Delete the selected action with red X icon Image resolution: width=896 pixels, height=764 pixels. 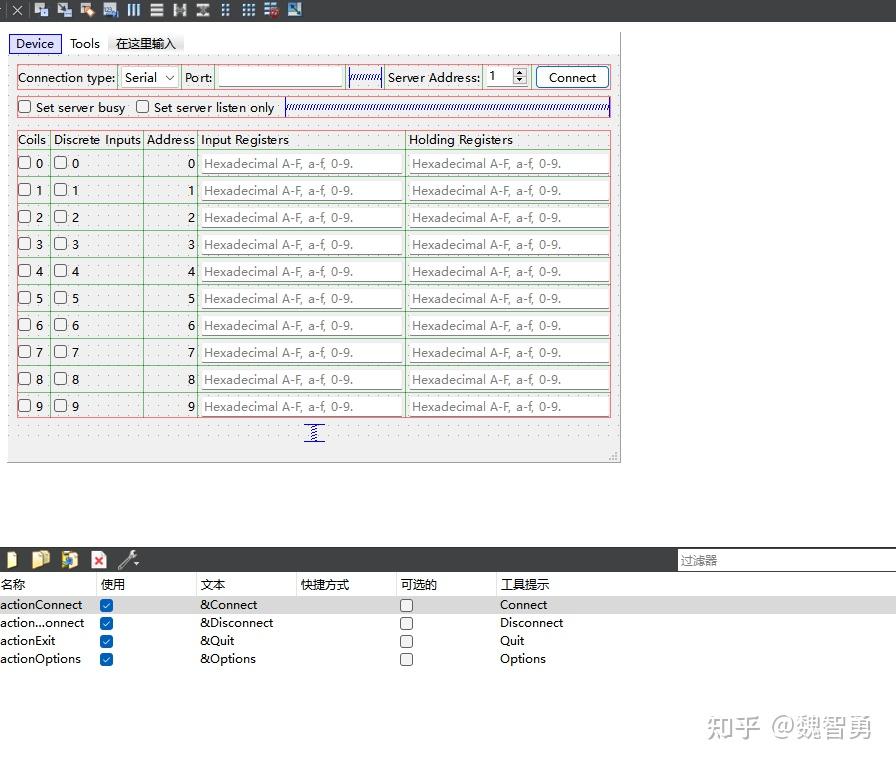click(99, 559)
